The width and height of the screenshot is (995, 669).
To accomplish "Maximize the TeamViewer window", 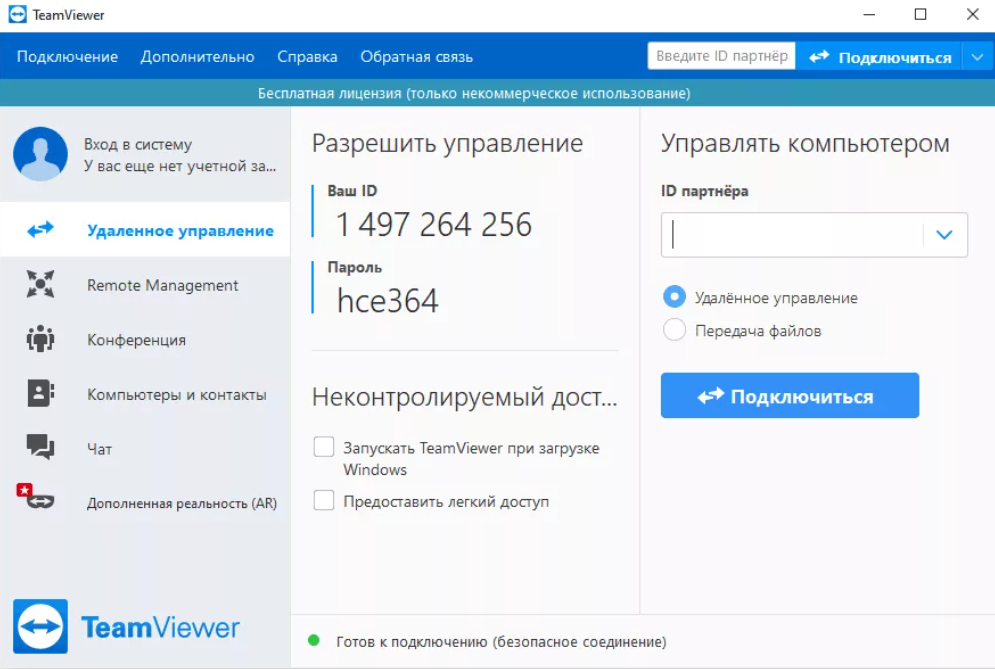I will pyautogui.click(x=921, y=14).
